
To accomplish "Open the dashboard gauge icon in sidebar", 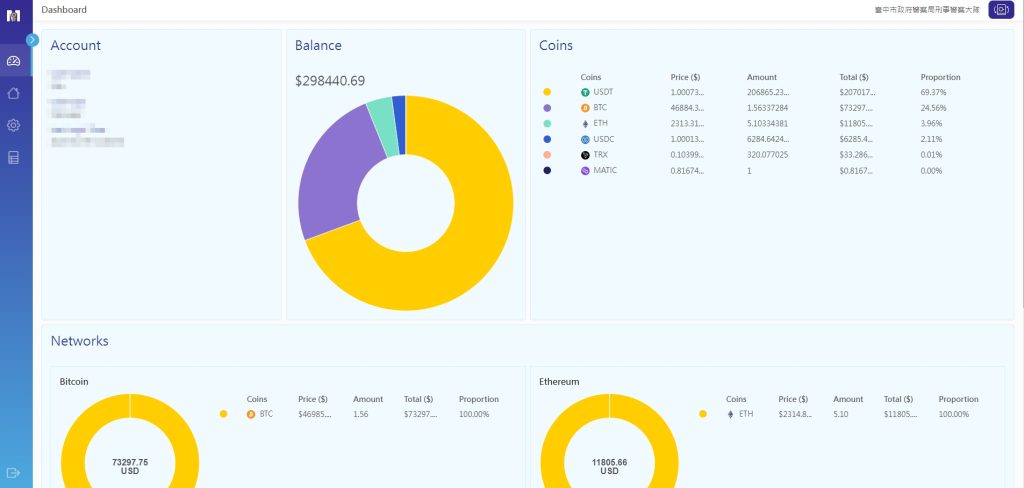I will (x=14, y=61).
